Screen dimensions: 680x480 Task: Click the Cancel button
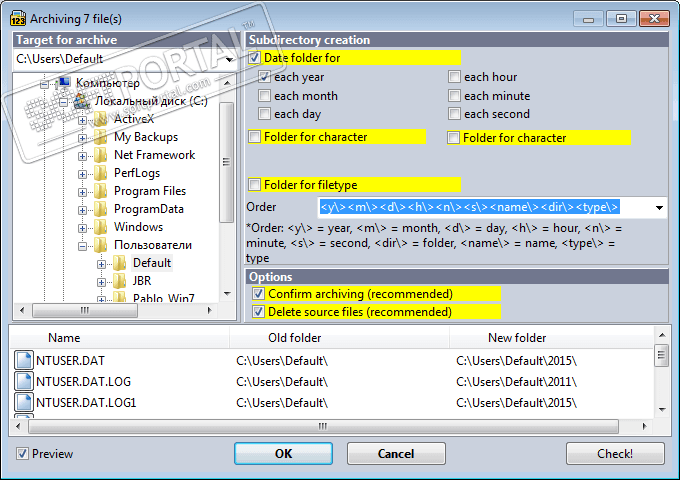[396, 454]
